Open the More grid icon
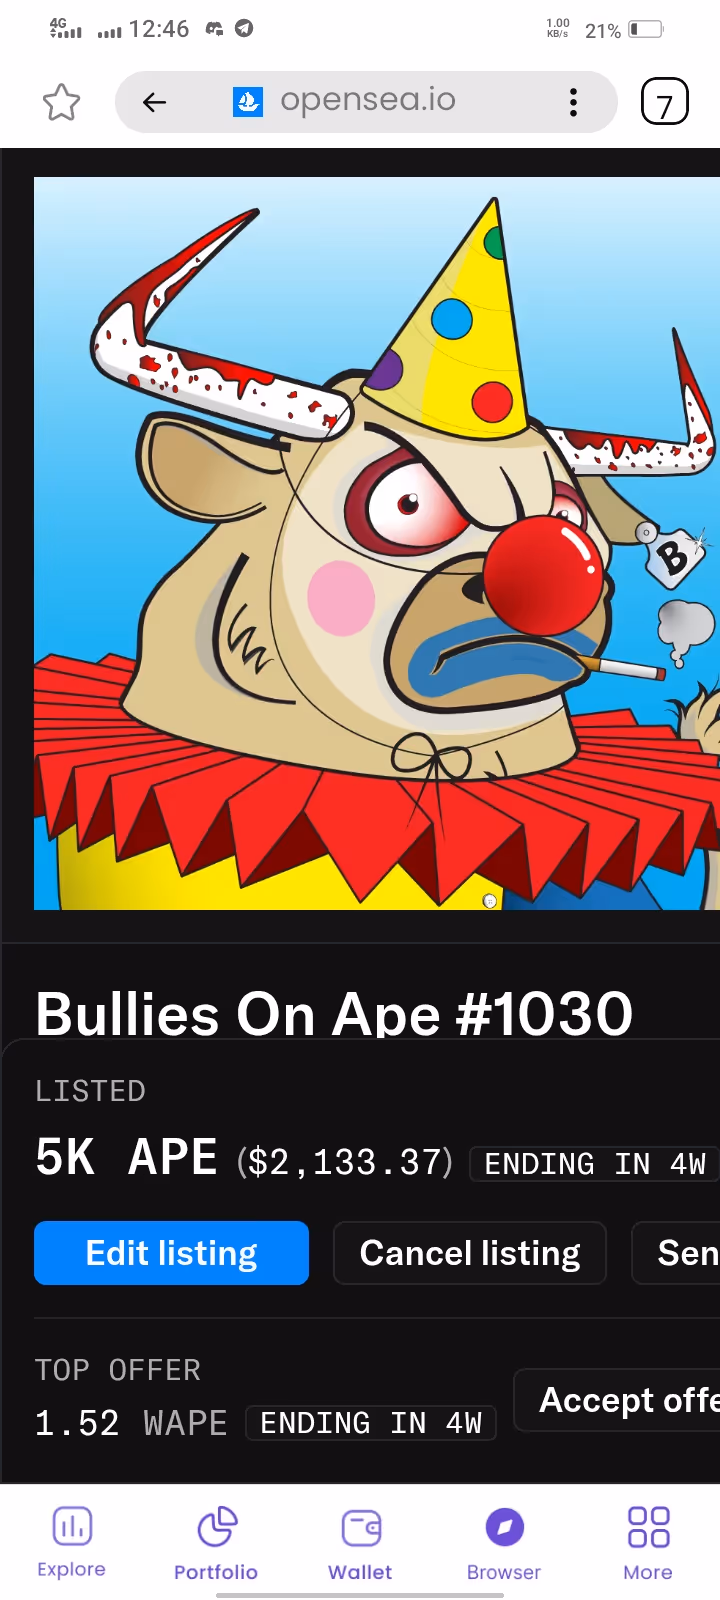 (648, 1527)
